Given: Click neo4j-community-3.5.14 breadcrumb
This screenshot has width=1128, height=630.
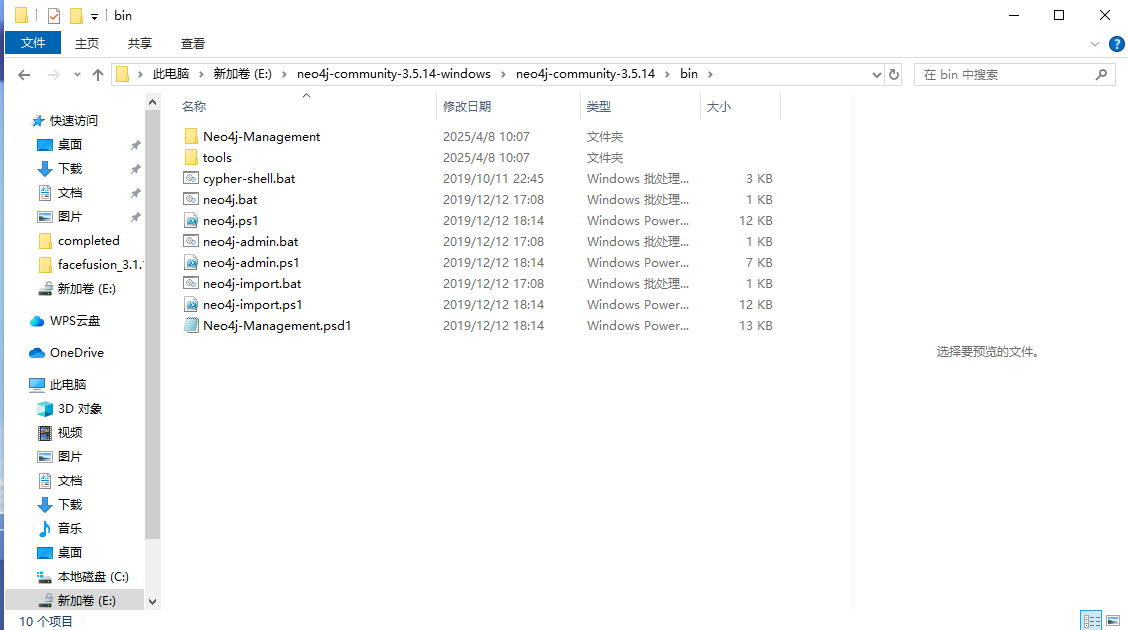Looking at the screenshot, I should pyautogui.click(x=585, y=74).
